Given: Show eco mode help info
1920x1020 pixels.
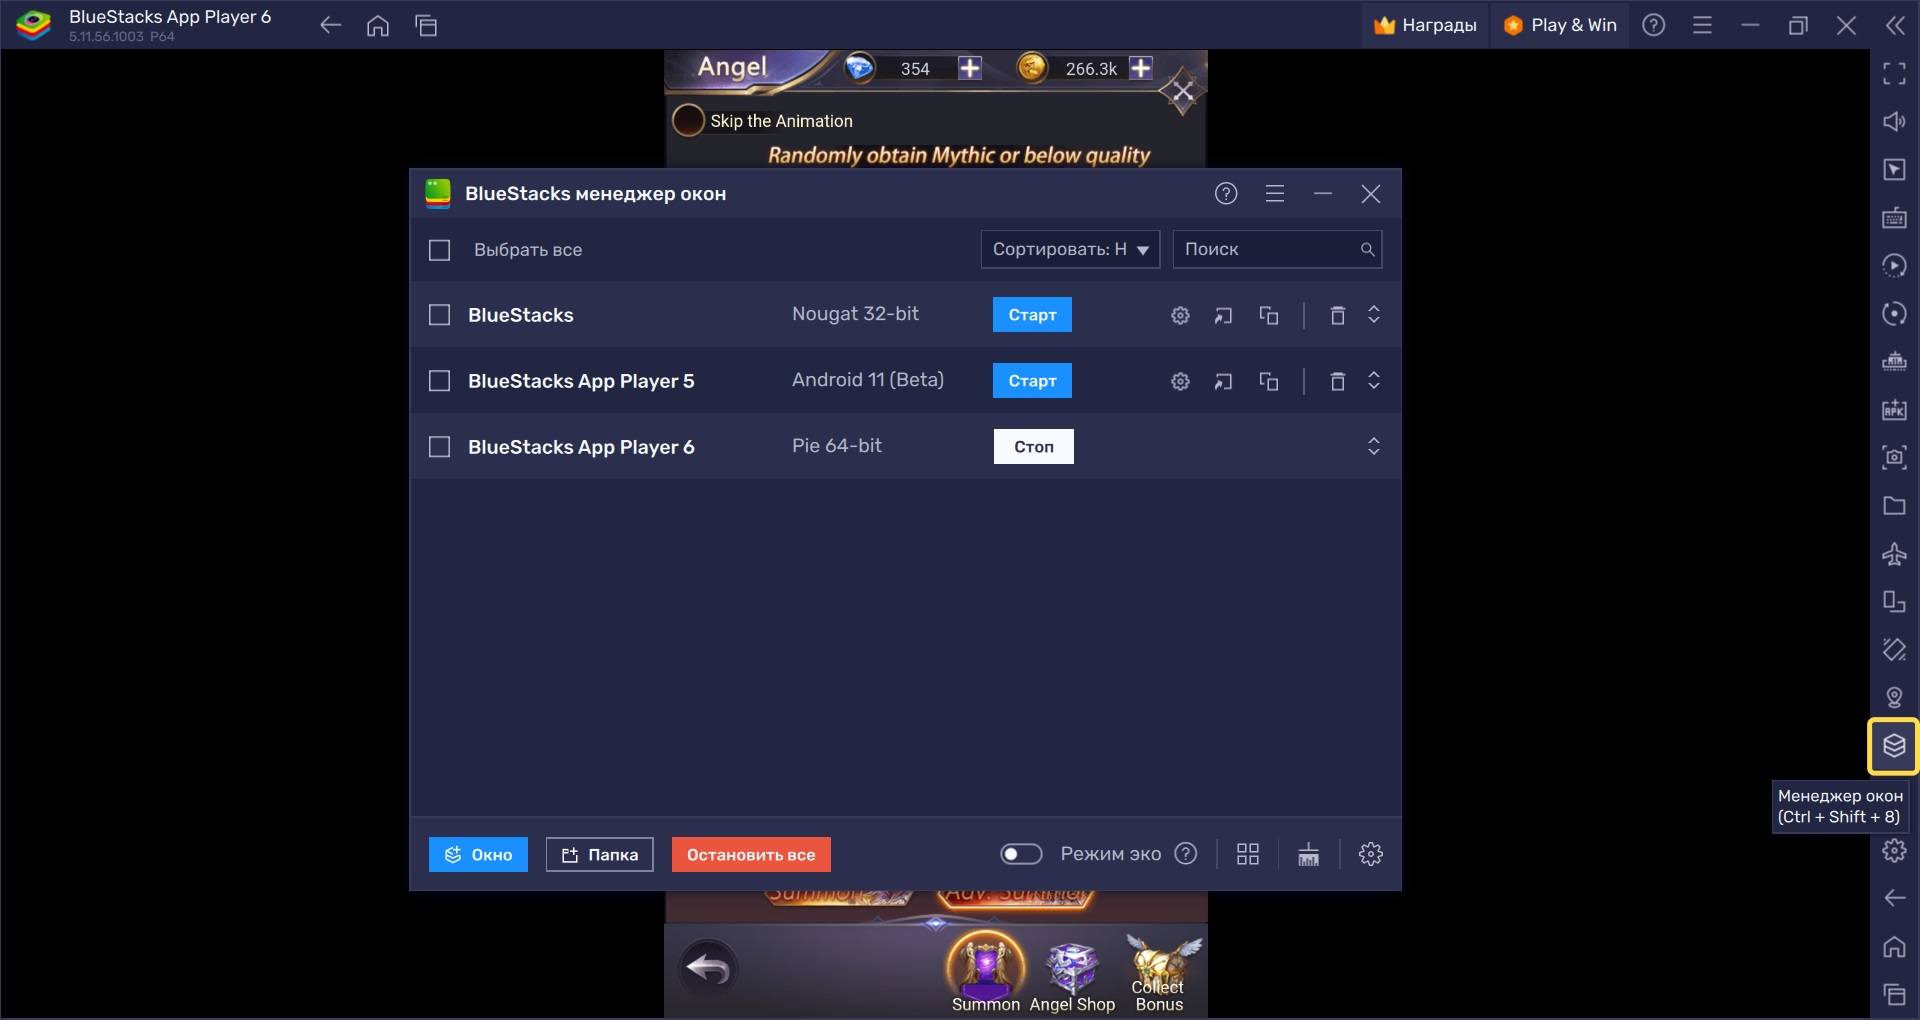Looking at the screenshot, I should [1186, 854].
